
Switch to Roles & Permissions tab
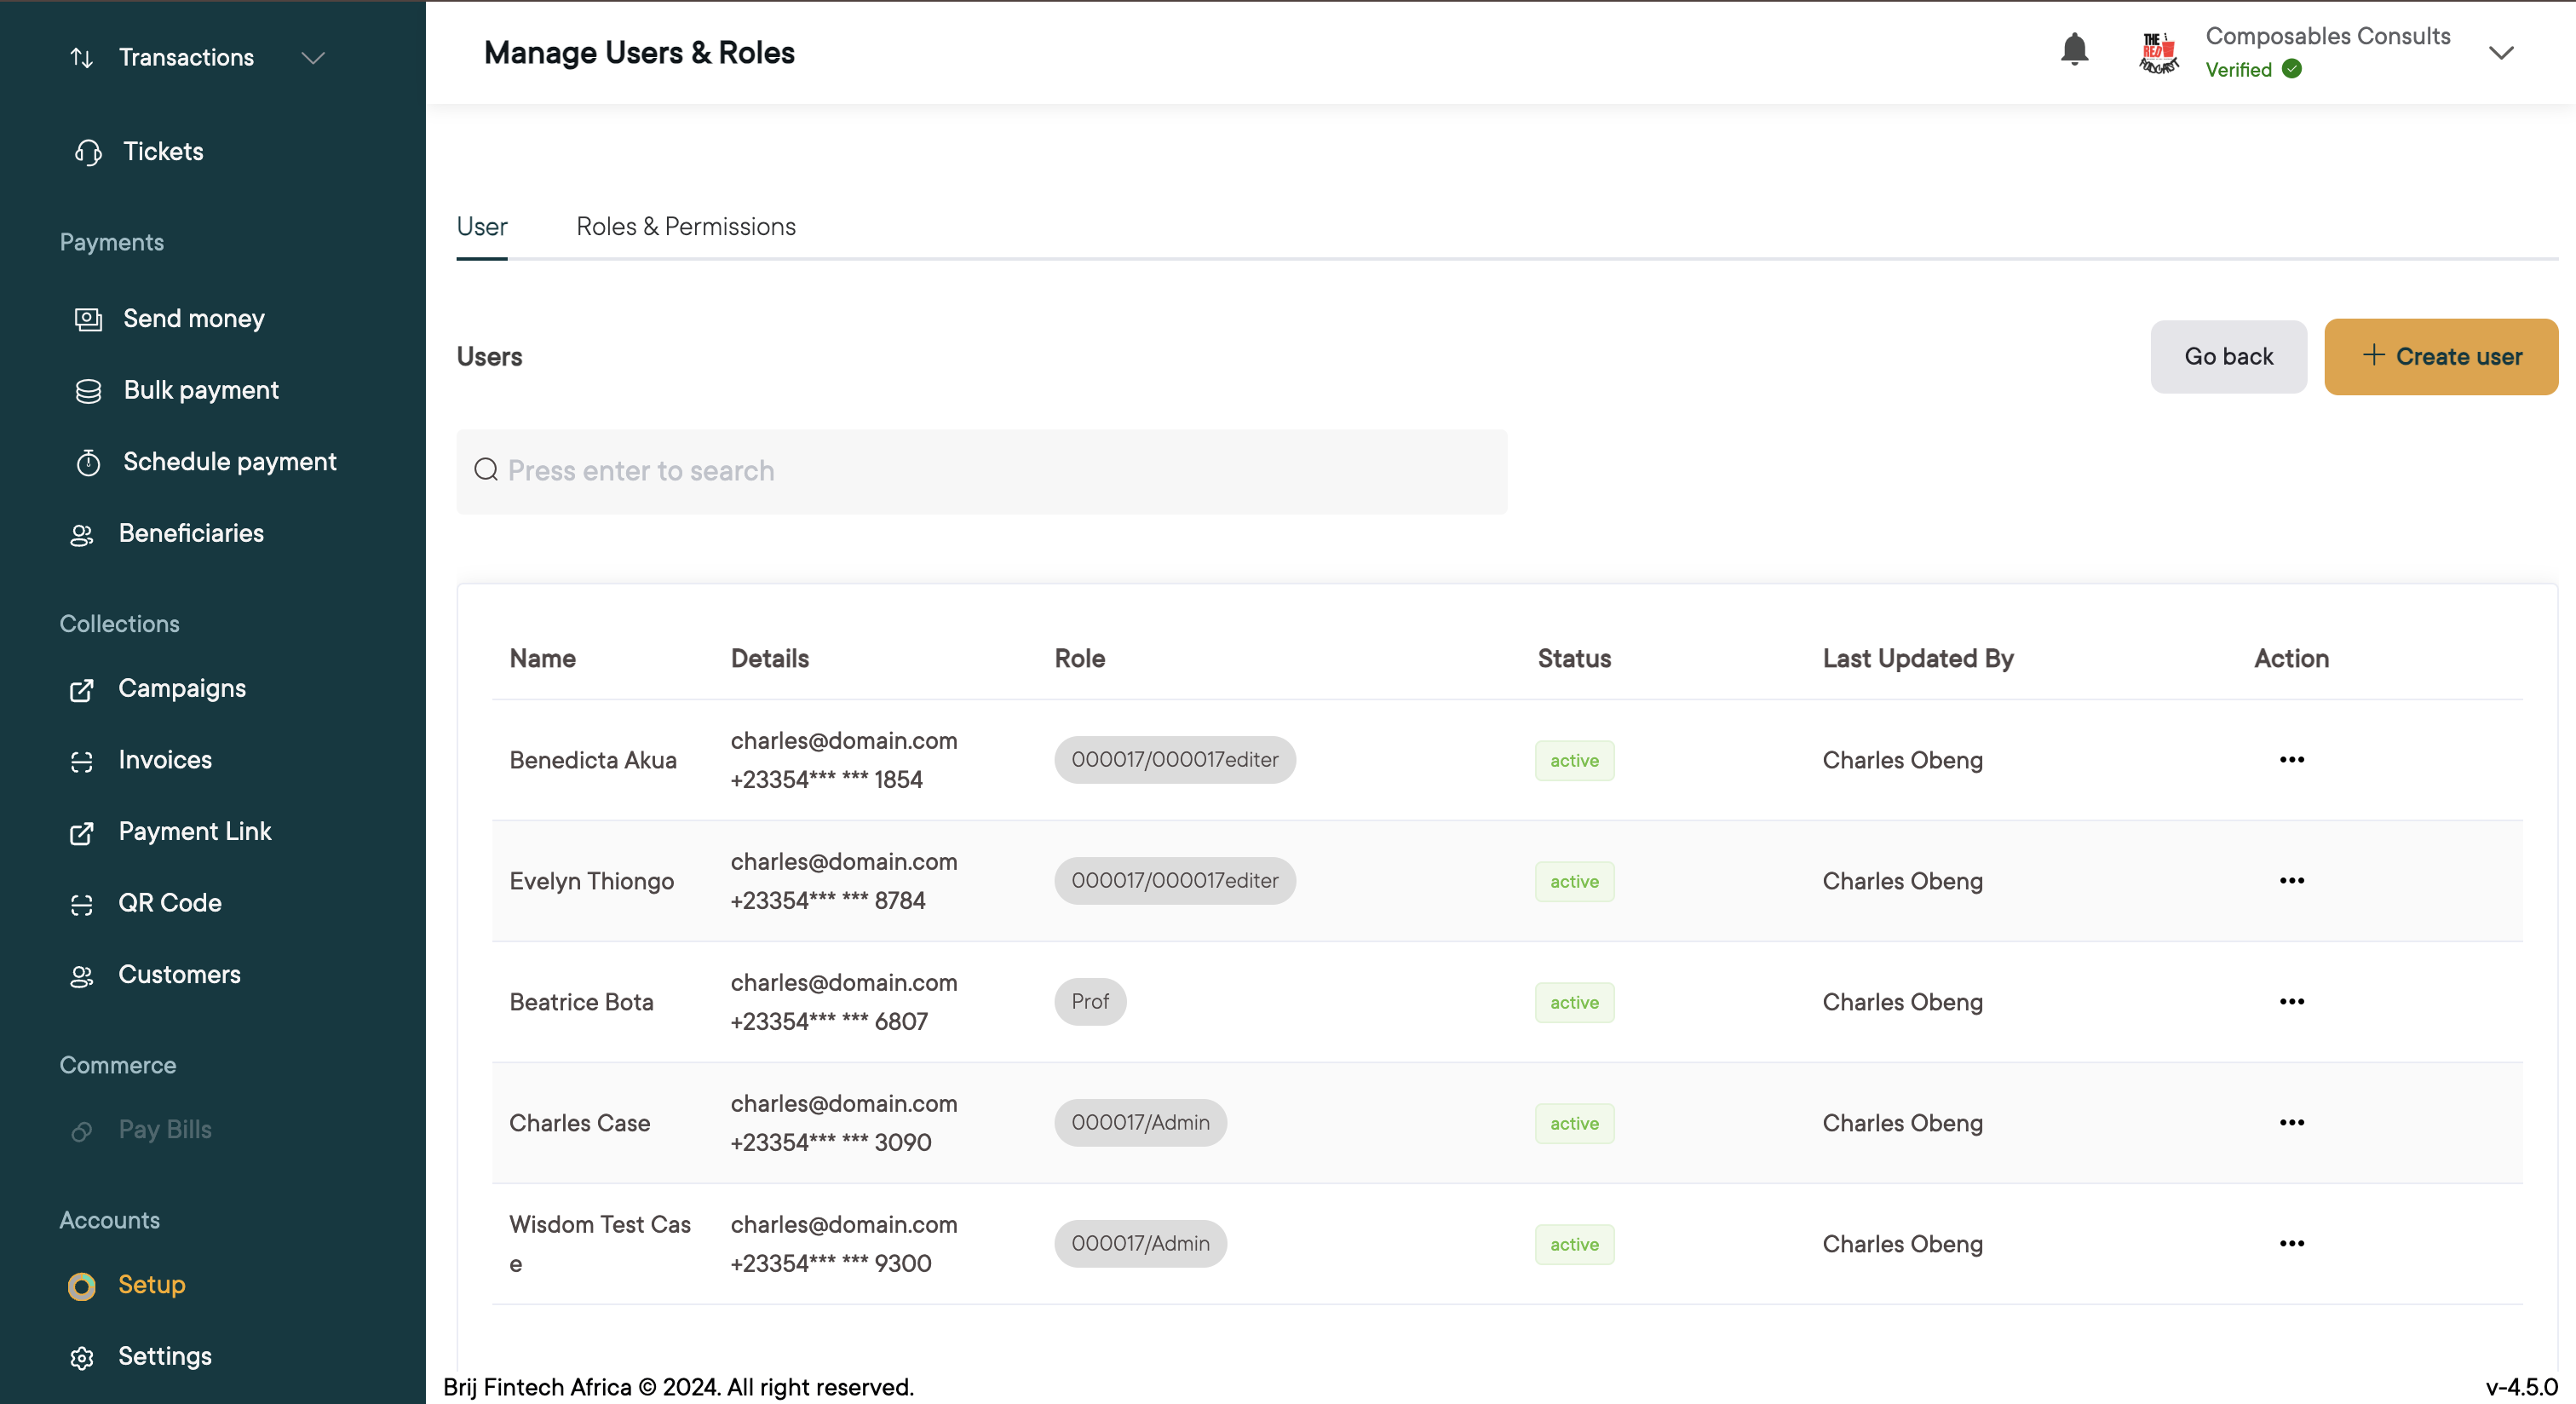686,227
